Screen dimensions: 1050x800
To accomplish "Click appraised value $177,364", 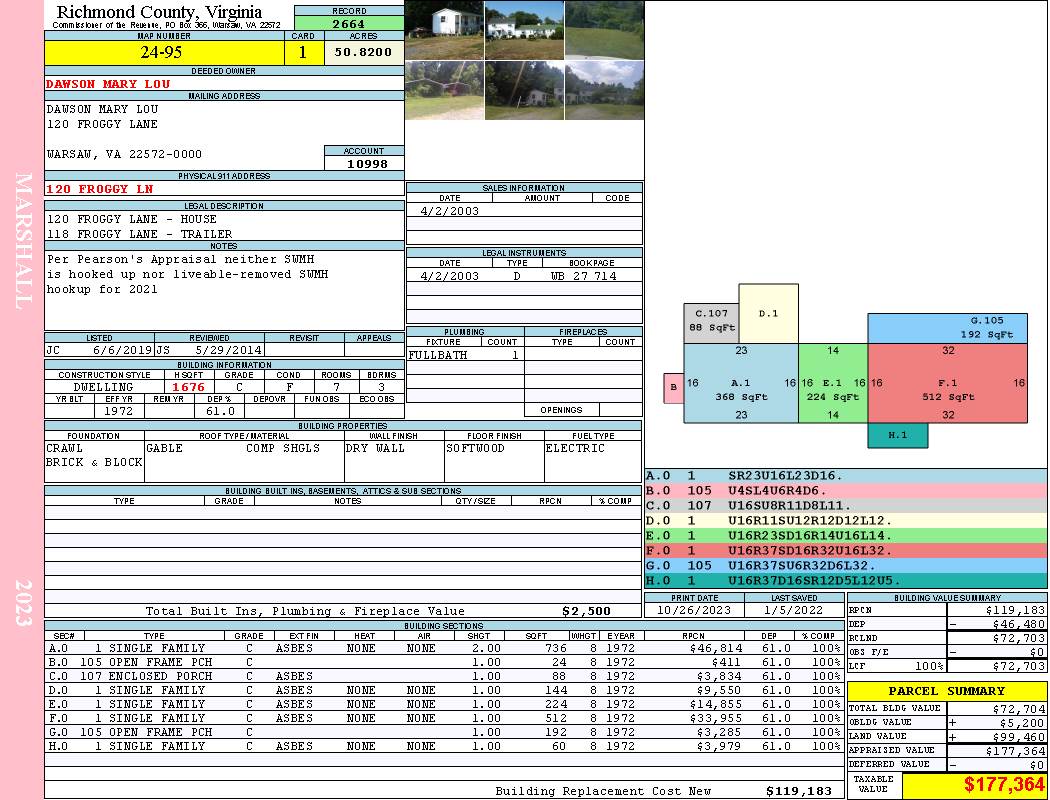I will point(1015,751).
